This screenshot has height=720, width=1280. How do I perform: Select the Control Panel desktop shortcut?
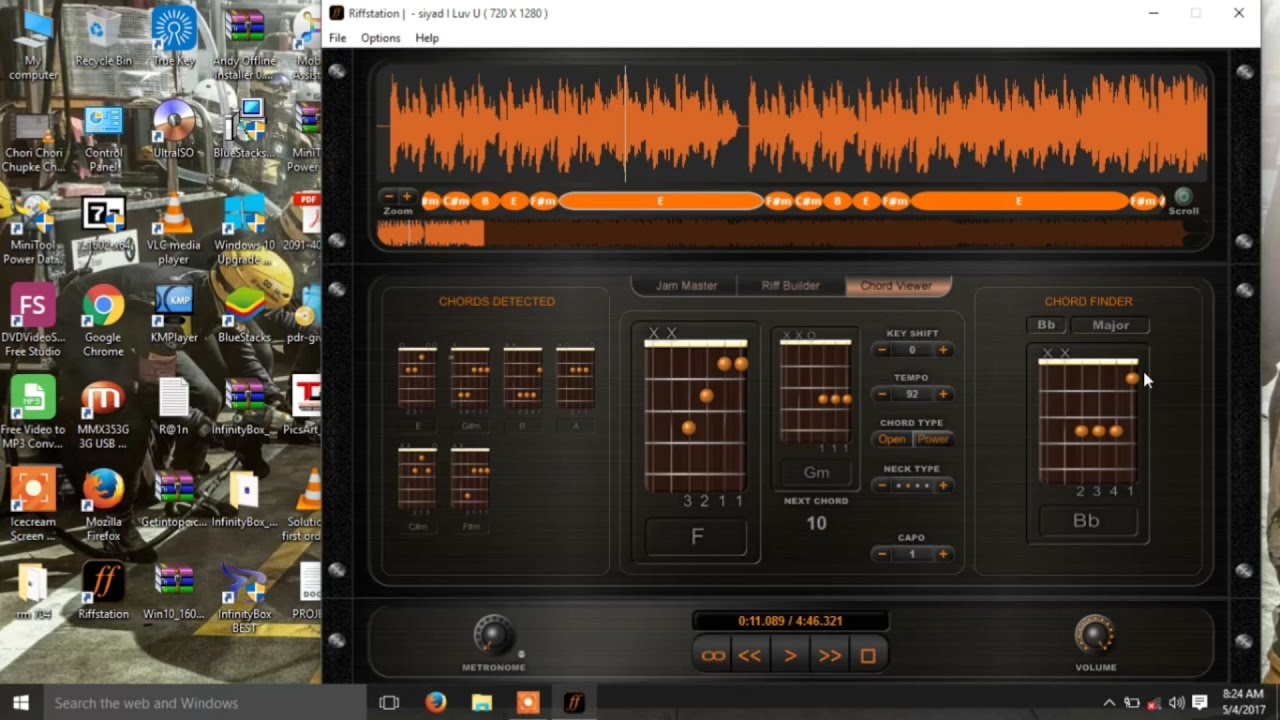(103, 138)
